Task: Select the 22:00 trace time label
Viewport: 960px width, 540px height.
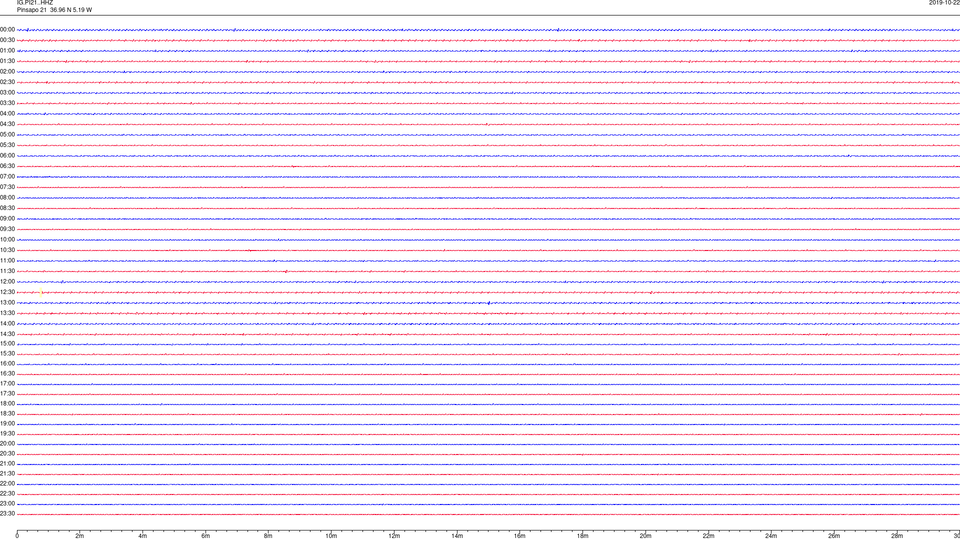Action: click(7, 484)
